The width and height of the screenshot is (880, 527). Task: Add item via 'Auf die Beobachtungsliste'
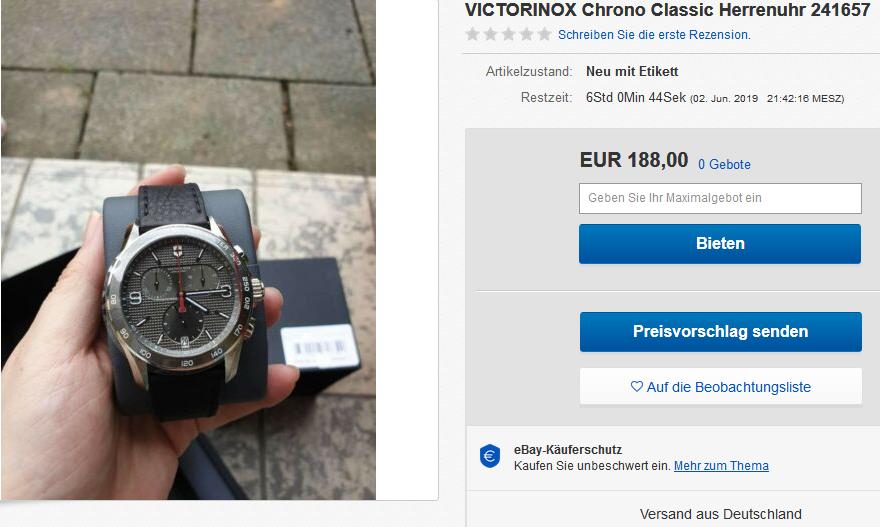tap(721, 386)
